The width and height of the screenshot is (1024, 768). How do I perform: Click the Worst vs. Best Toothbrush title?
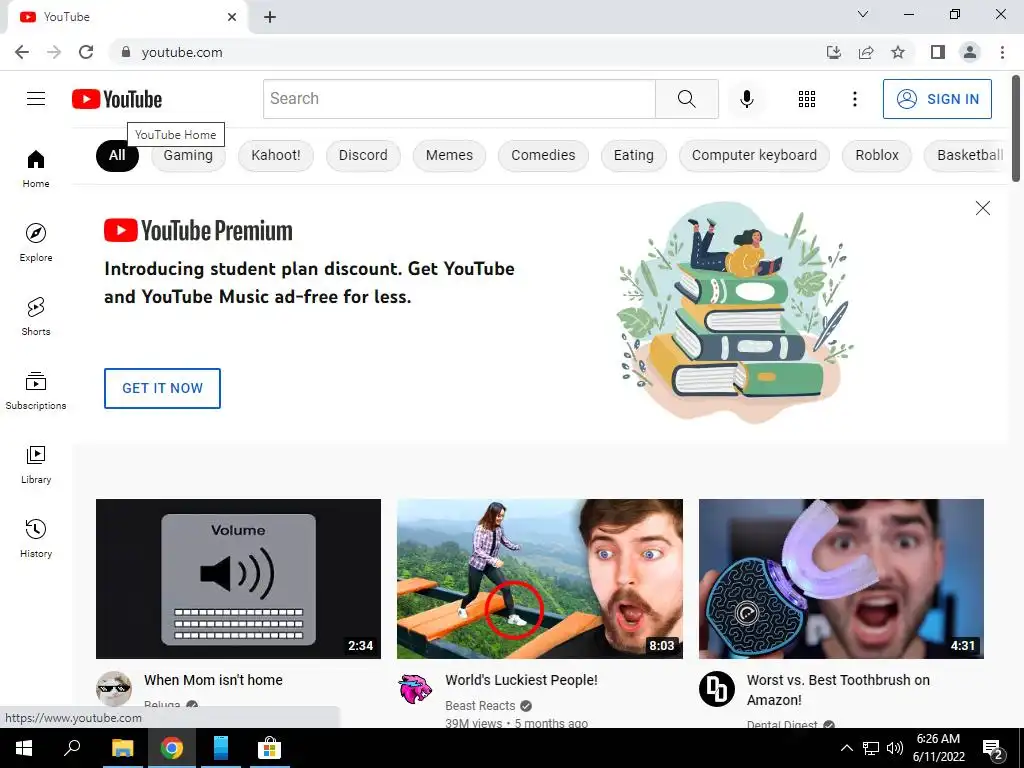838,690
